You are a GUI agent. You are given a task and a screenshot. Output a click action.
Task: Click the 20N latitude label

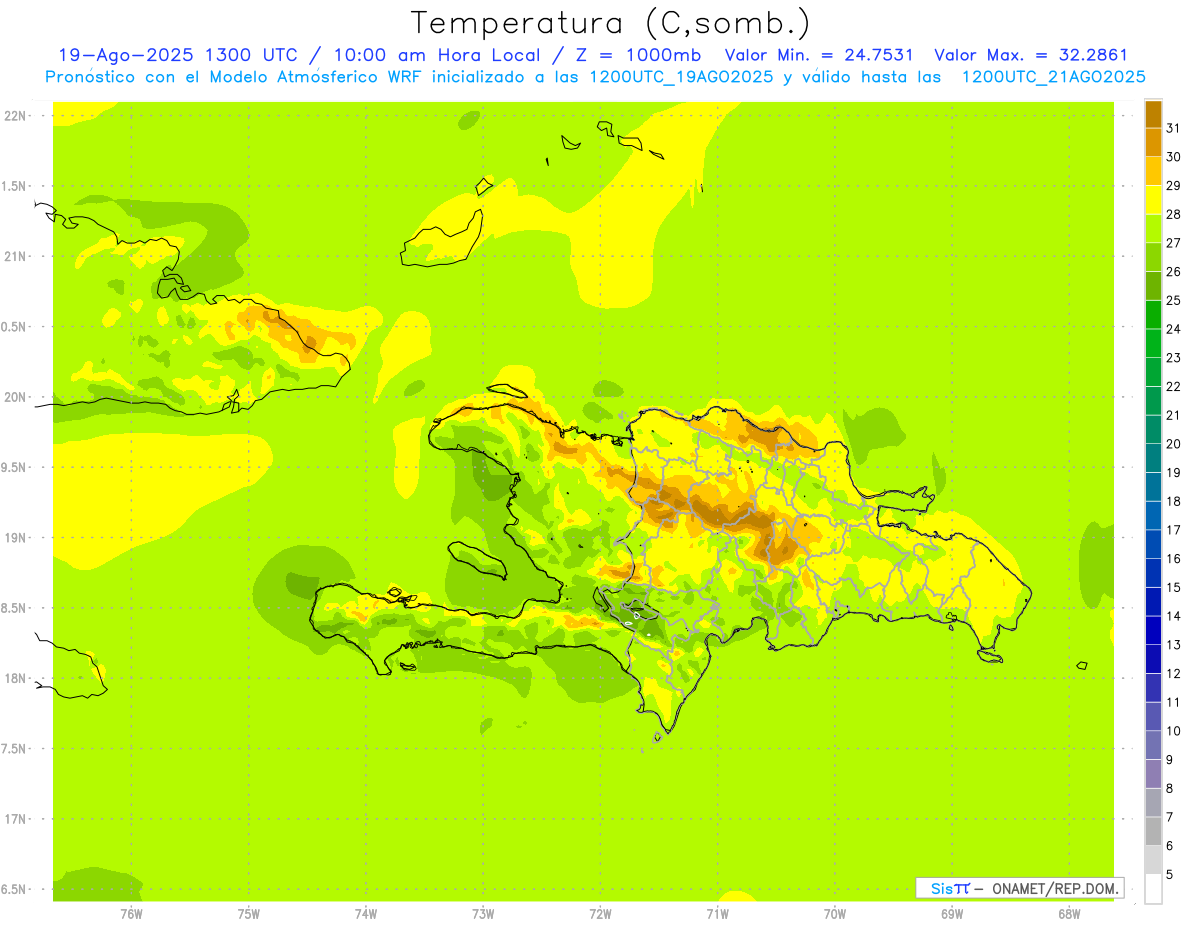(x=16, y=397)
